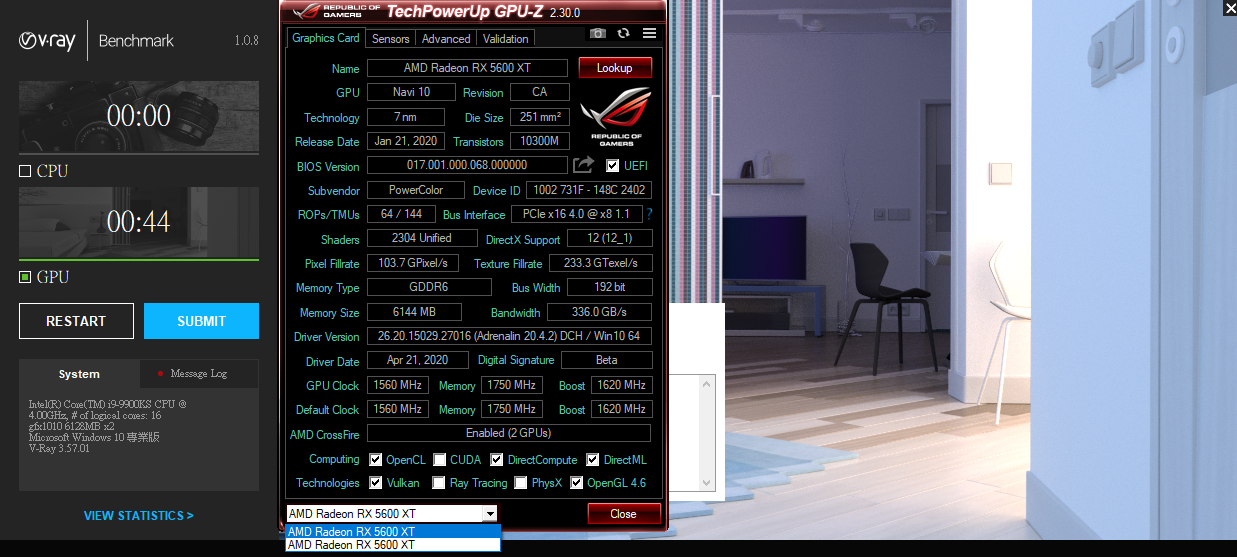Collapse the GPU selection dropdown arrow
Image resolution: width=1237 pixels, height=557 pixels.
(x=489, y=514)
